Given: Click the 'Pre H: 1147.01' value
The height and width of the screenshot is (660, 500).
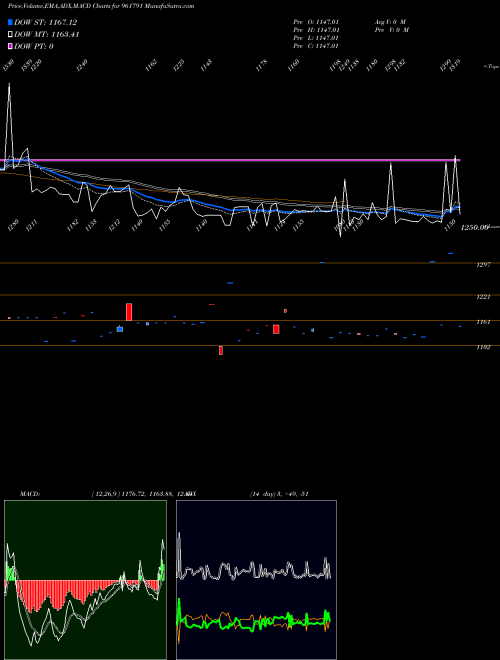Looking at the screenshot, I should 316,30.
